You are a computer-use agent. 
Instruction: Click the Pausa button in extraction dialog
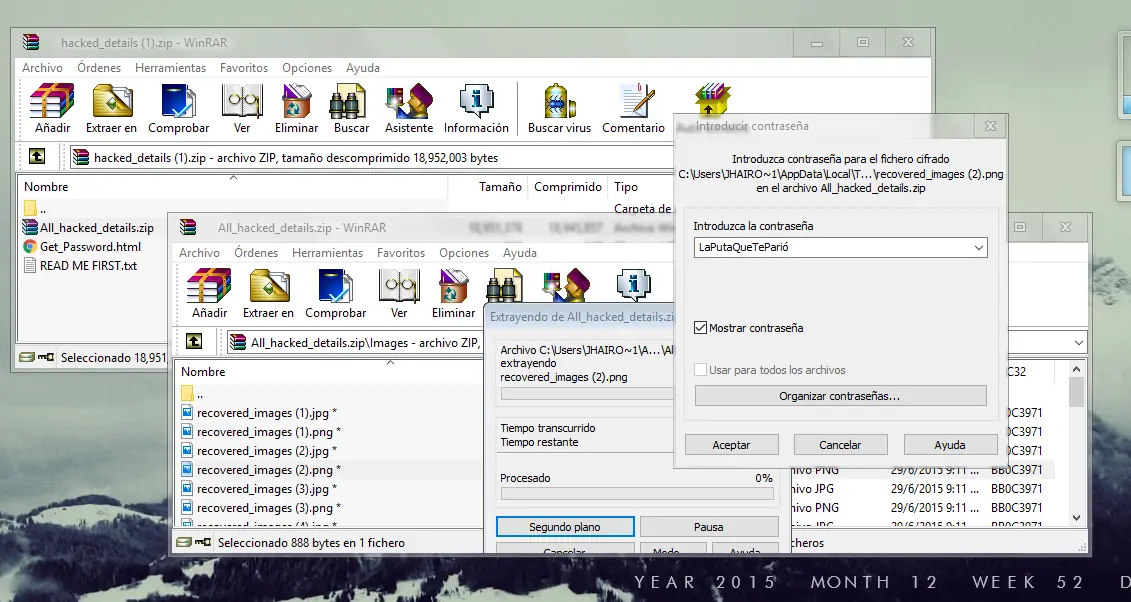(708, 527)
